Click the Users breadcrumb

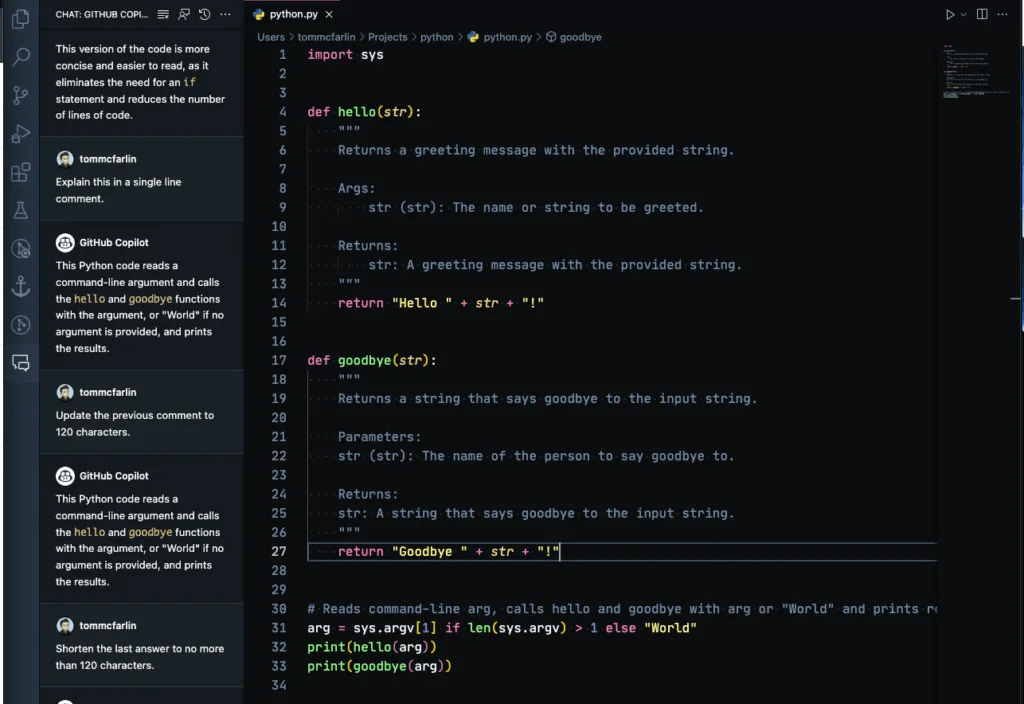point(271,37)
